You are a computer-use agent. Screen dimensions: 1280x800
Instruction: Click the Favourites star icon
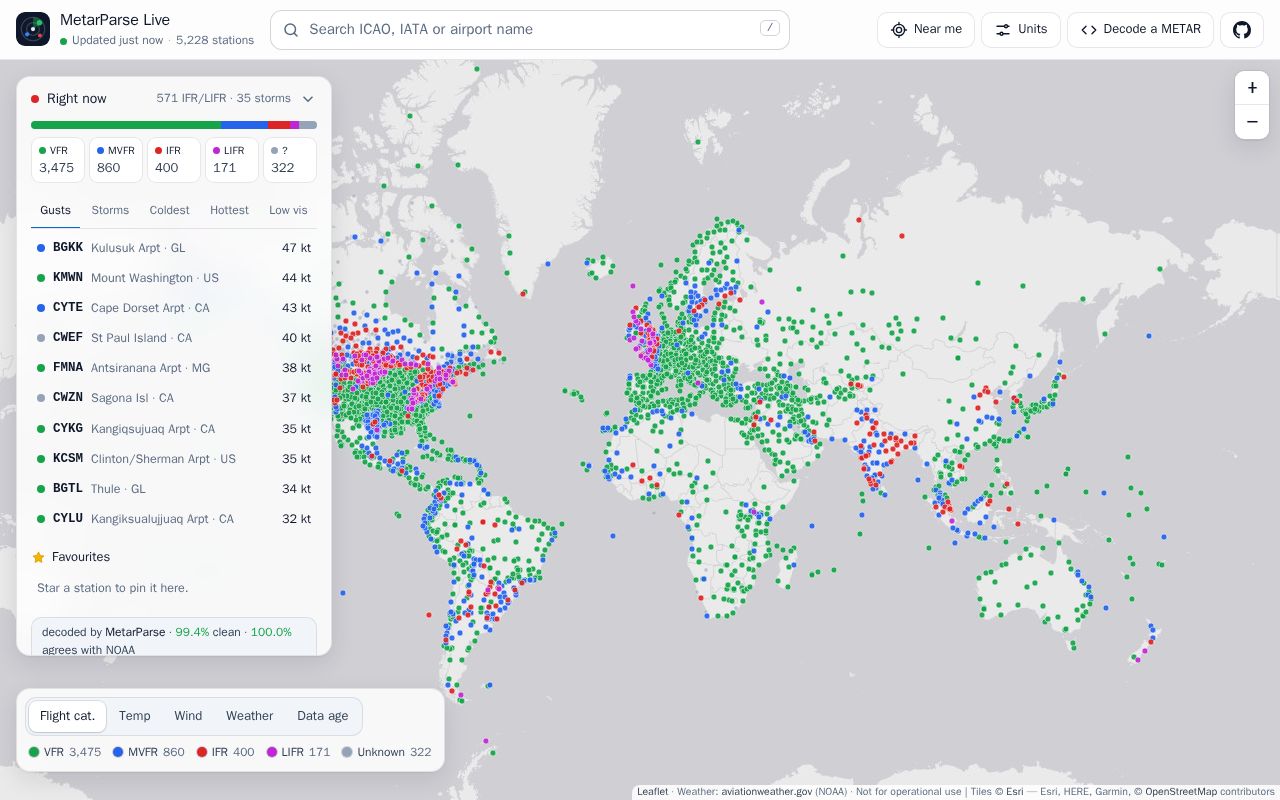(x=38, y=557)
